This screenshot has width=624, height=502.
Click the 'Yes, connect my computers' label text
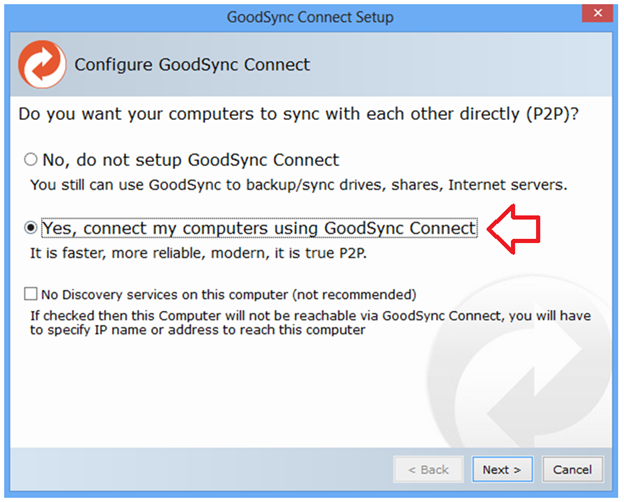coord(259,229)
